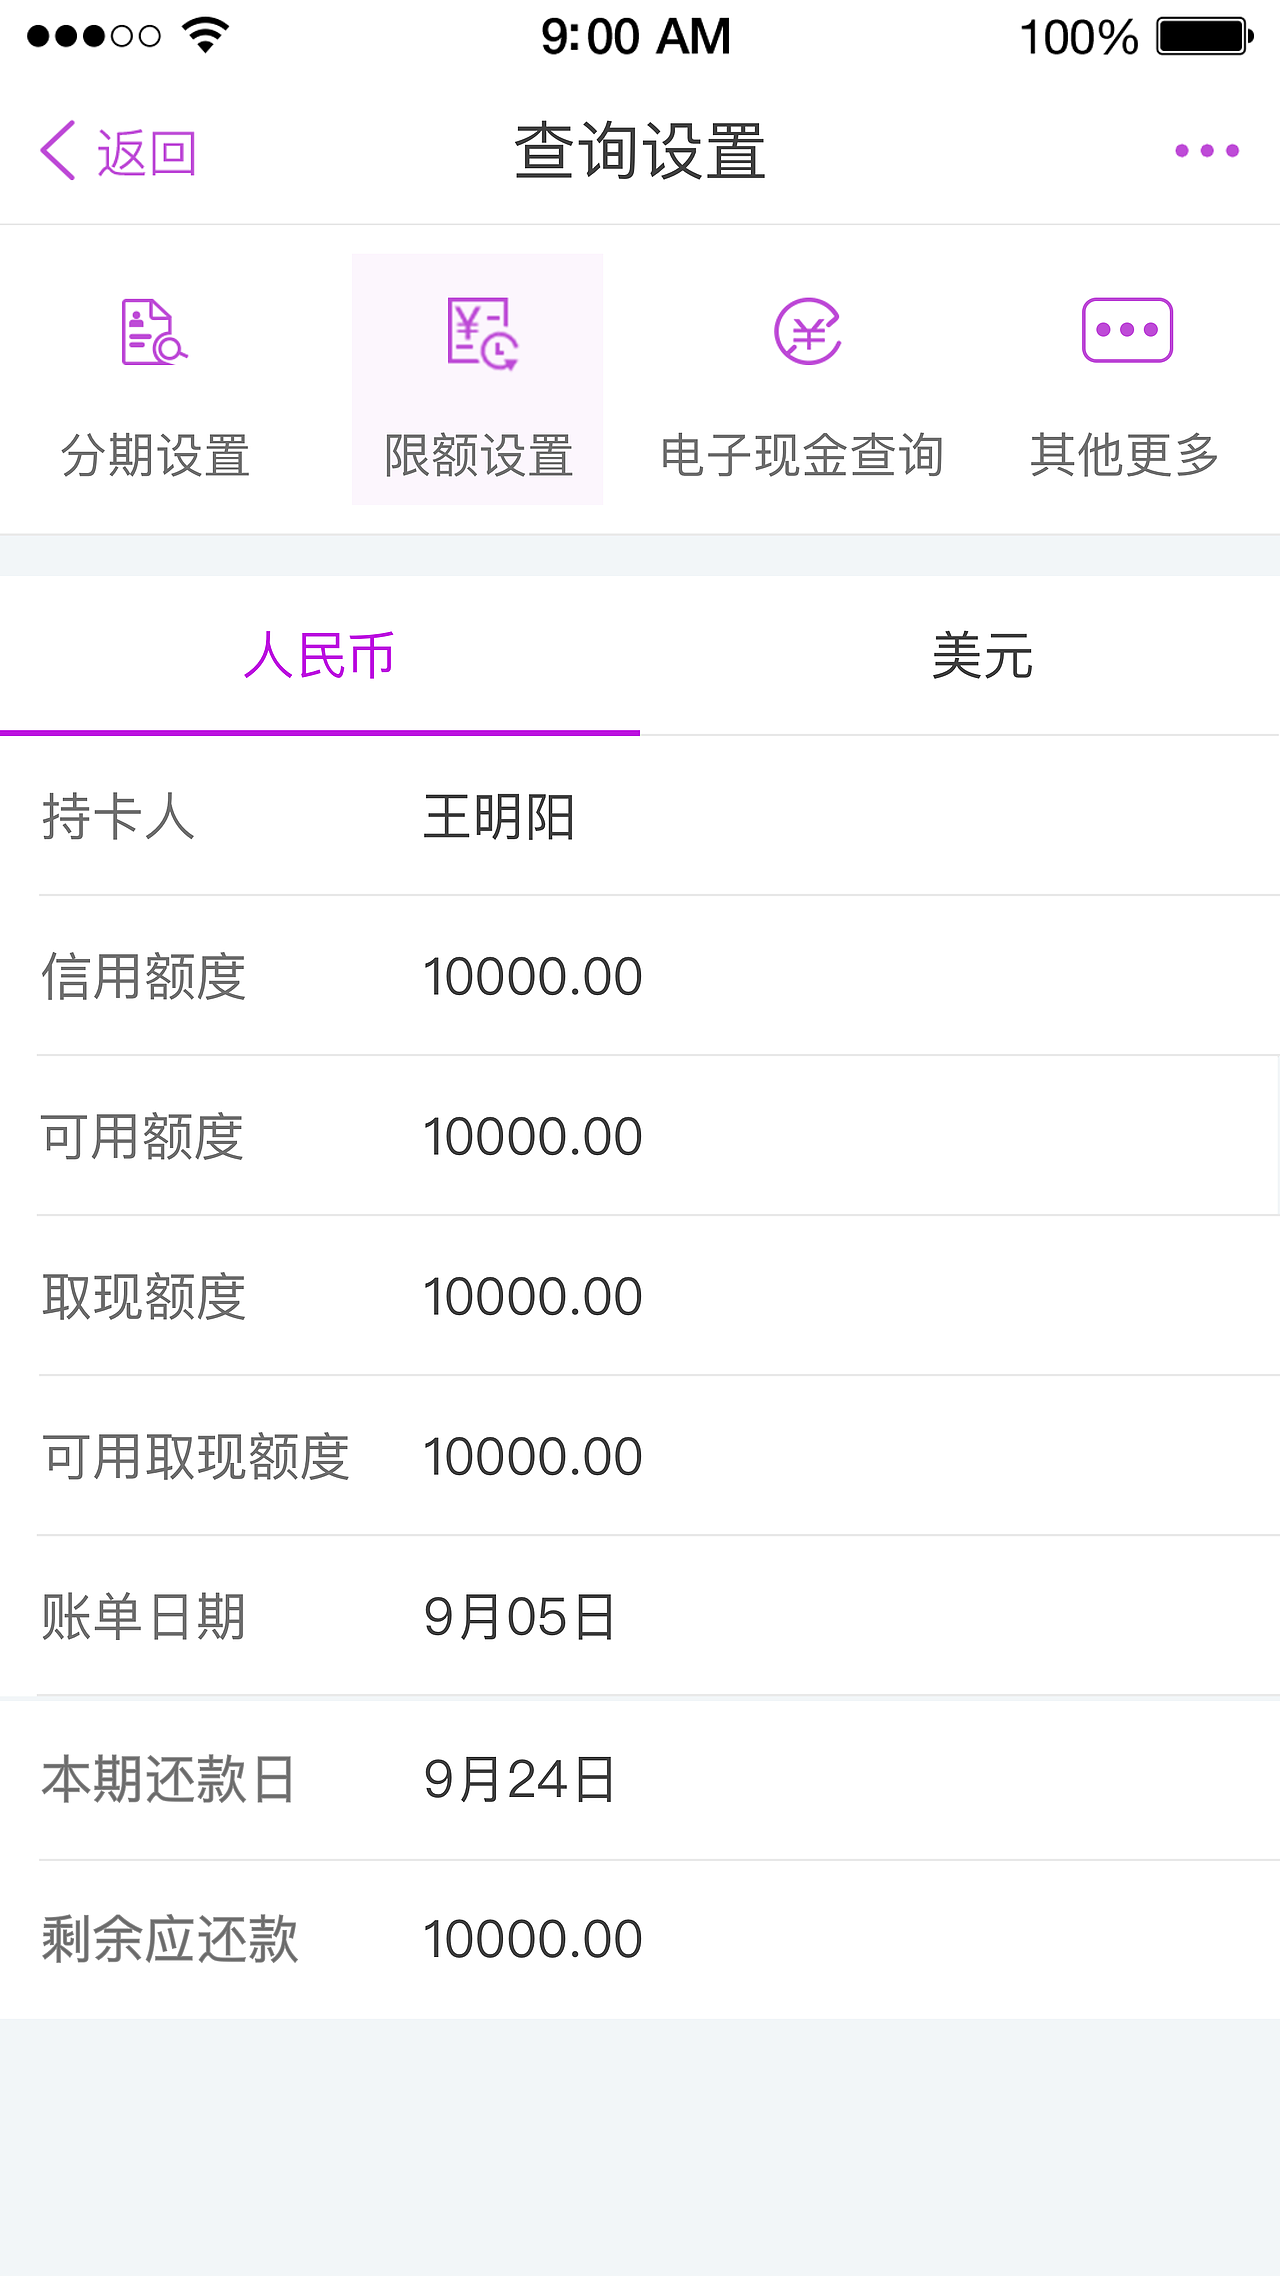Open the three-dot more menu in header
This screenshot has width=1280, height=2276.
tap(1207, 151)
